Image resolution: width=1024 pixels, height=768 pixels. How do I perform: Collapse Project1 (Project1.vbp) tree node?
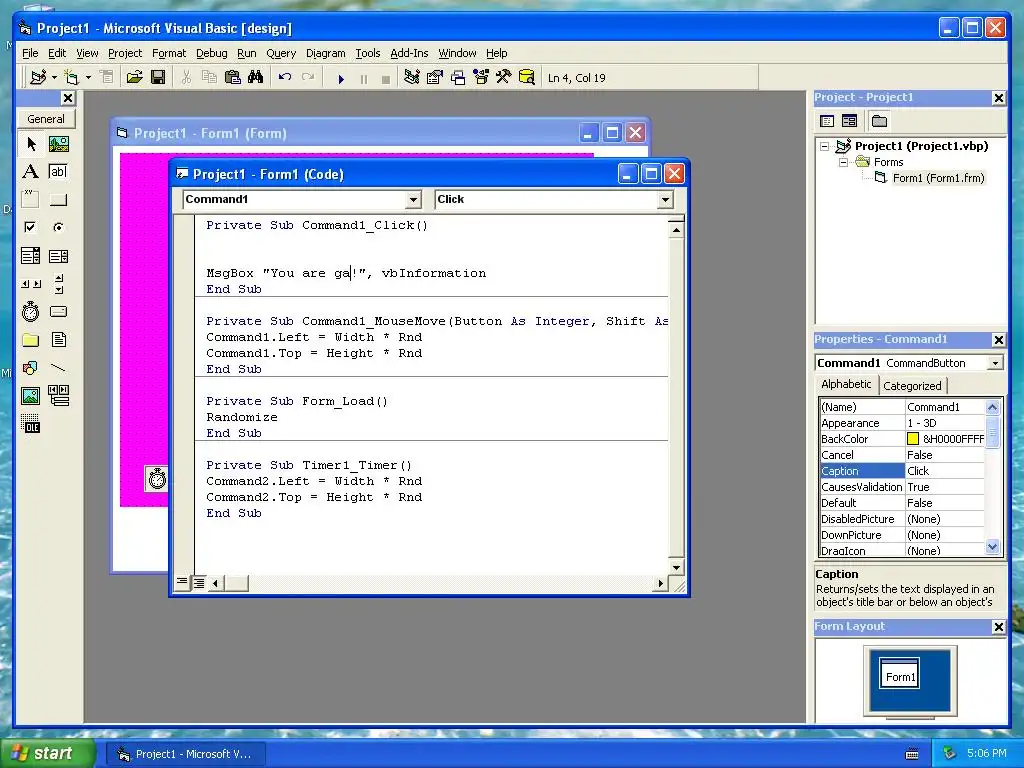[x=824, y=146]
